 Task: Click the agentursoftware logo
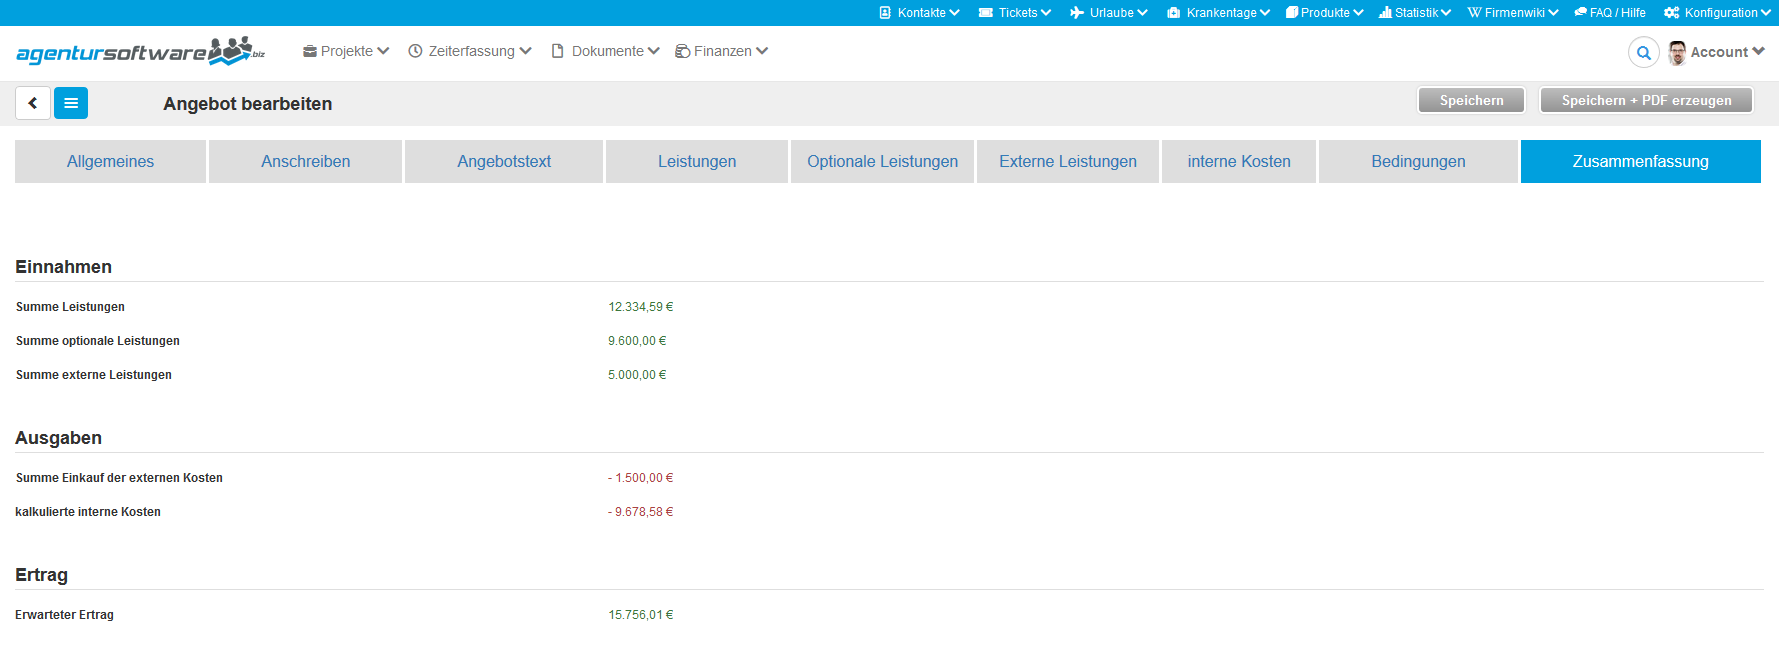(x=141, y=51)
